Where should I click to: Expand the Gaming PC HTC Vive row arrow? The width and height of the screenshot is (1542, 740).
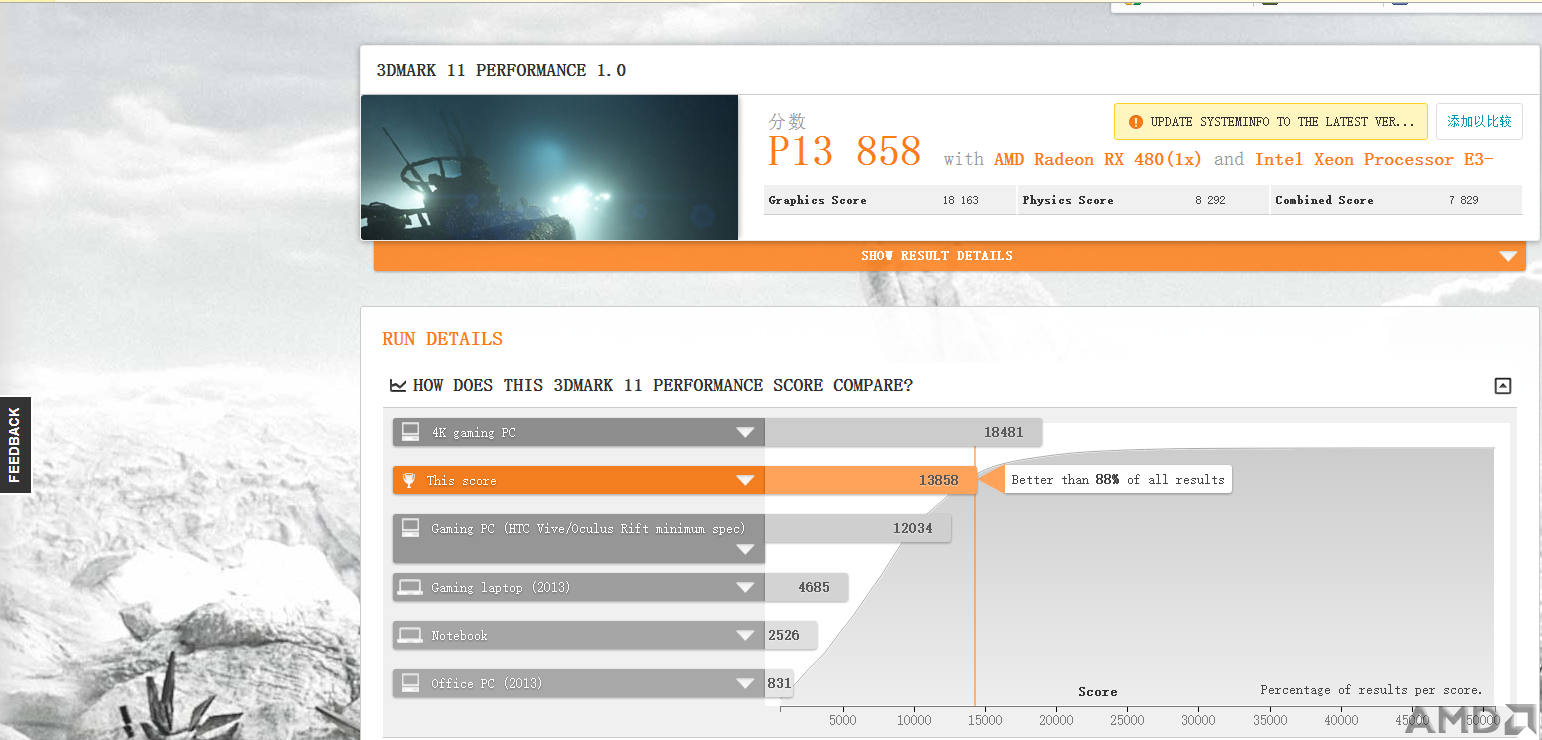pos(745,550)
